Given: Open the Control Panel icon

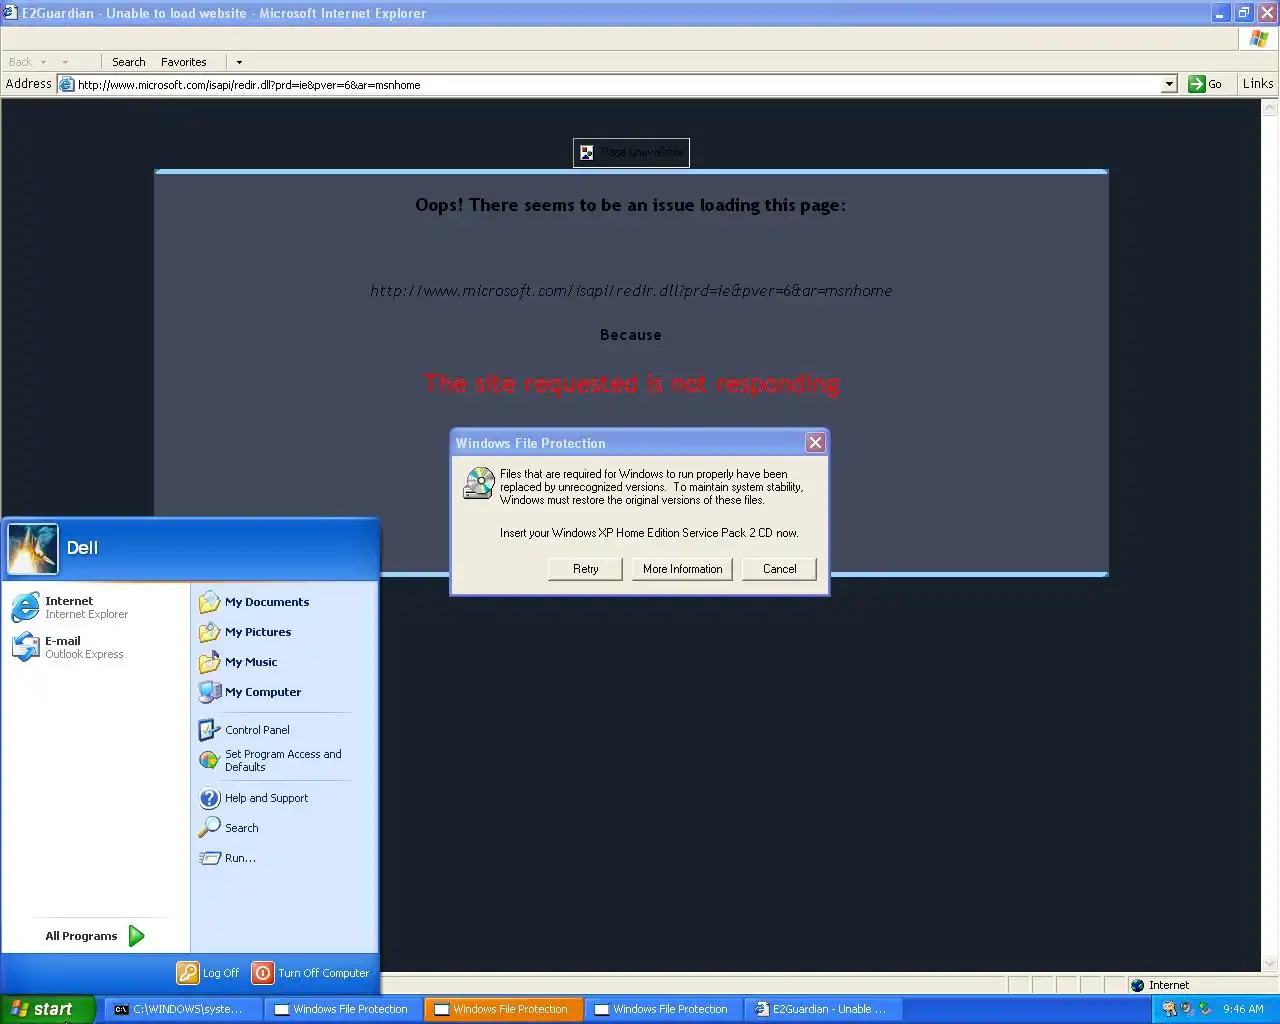Looking at the screenshot, I should (209, 730).
